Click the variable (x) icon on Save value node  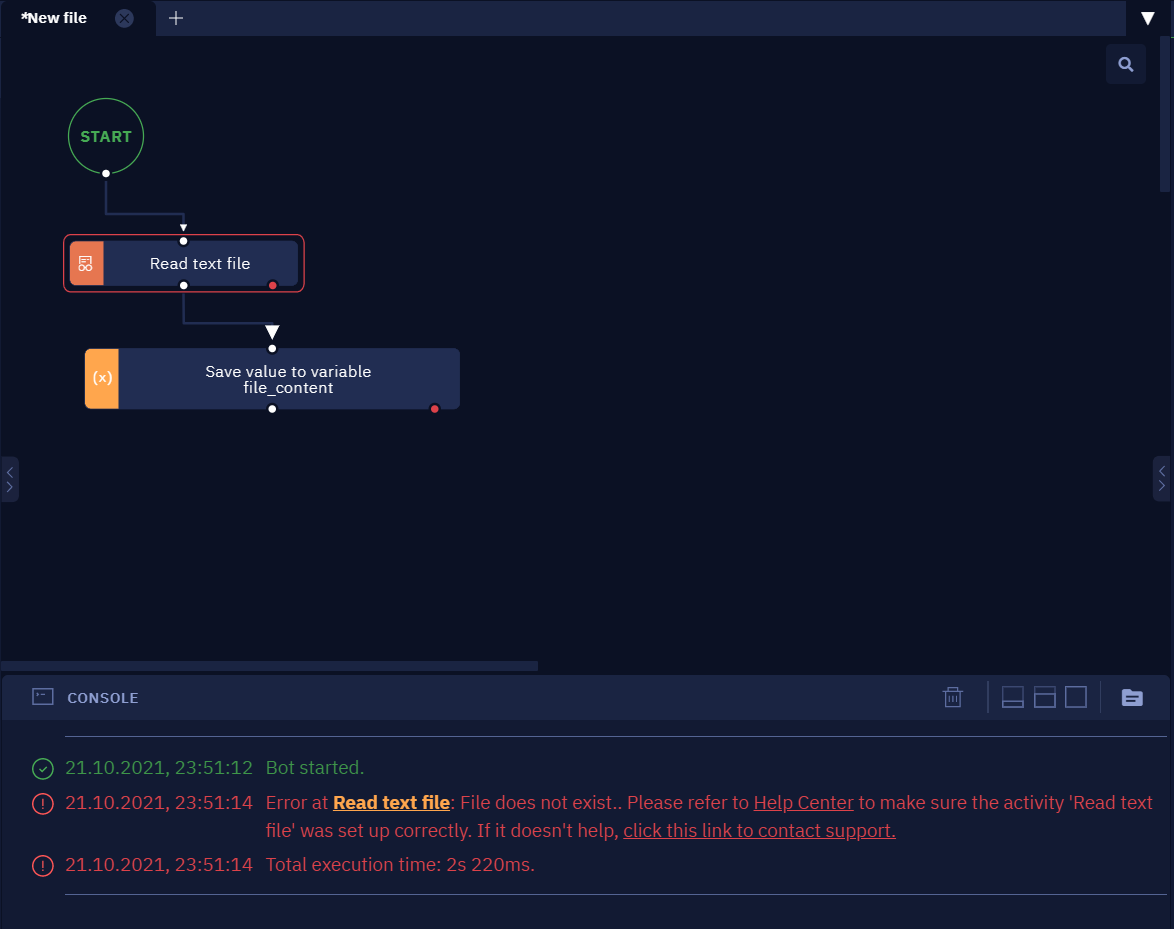pos(102,378)
